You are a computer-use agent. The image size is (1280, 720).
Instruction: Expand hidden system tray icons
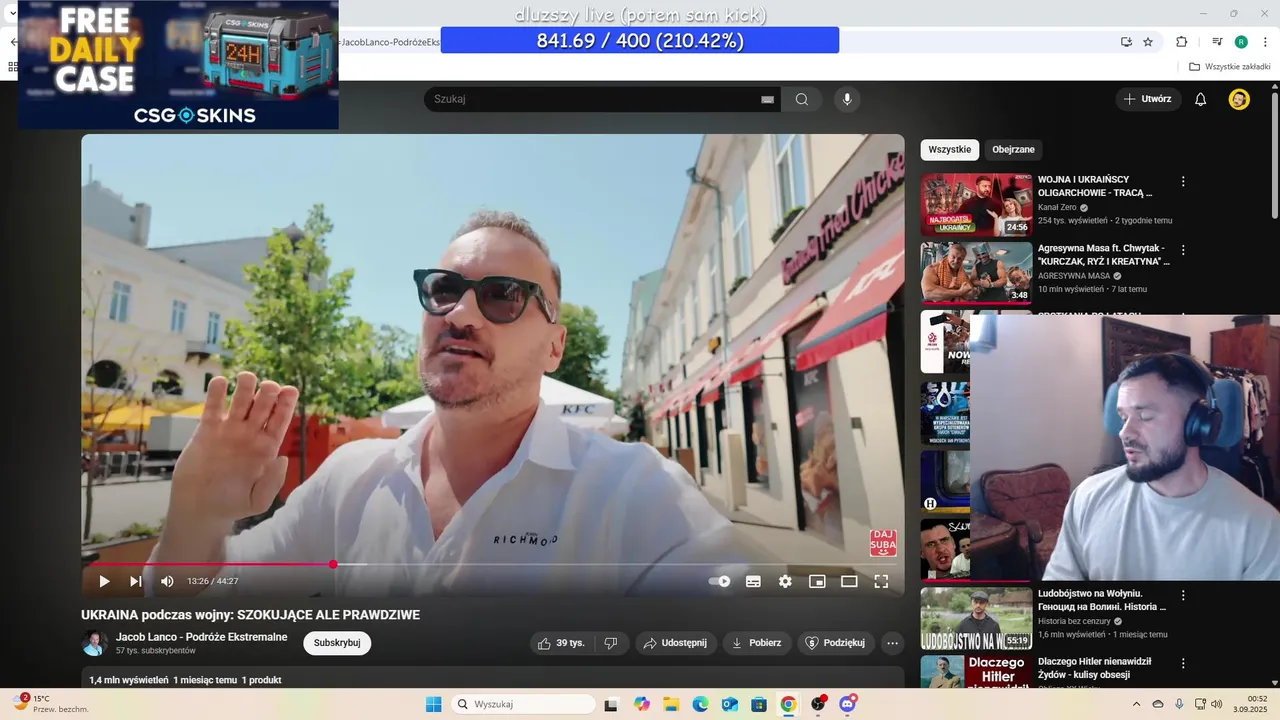coord(1136,704)
